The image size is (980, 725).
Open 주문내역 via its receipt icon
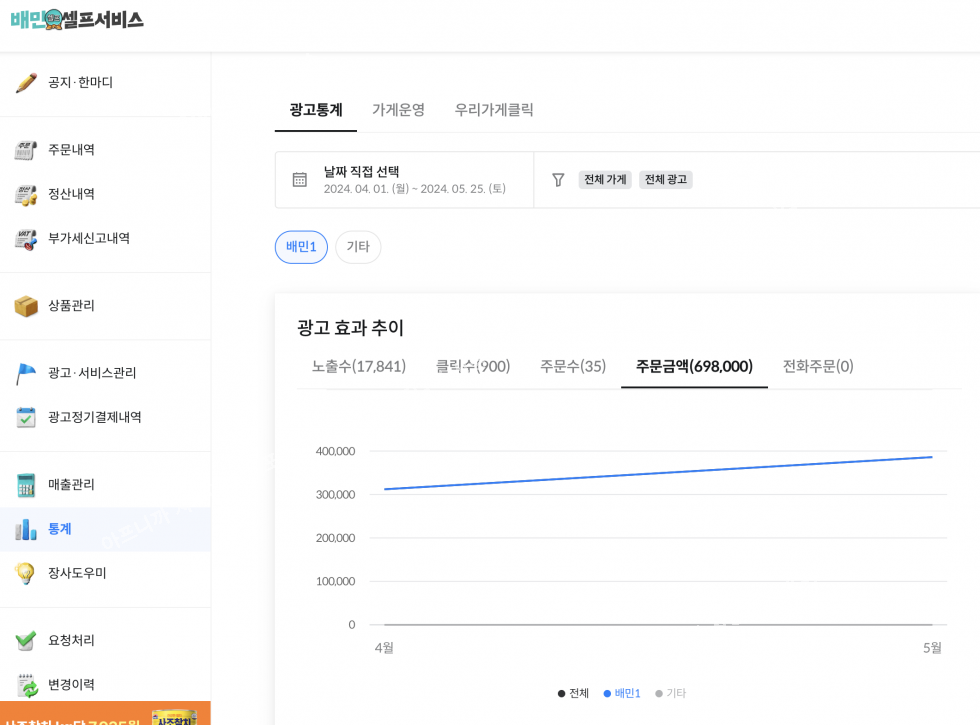coord(26,150)
